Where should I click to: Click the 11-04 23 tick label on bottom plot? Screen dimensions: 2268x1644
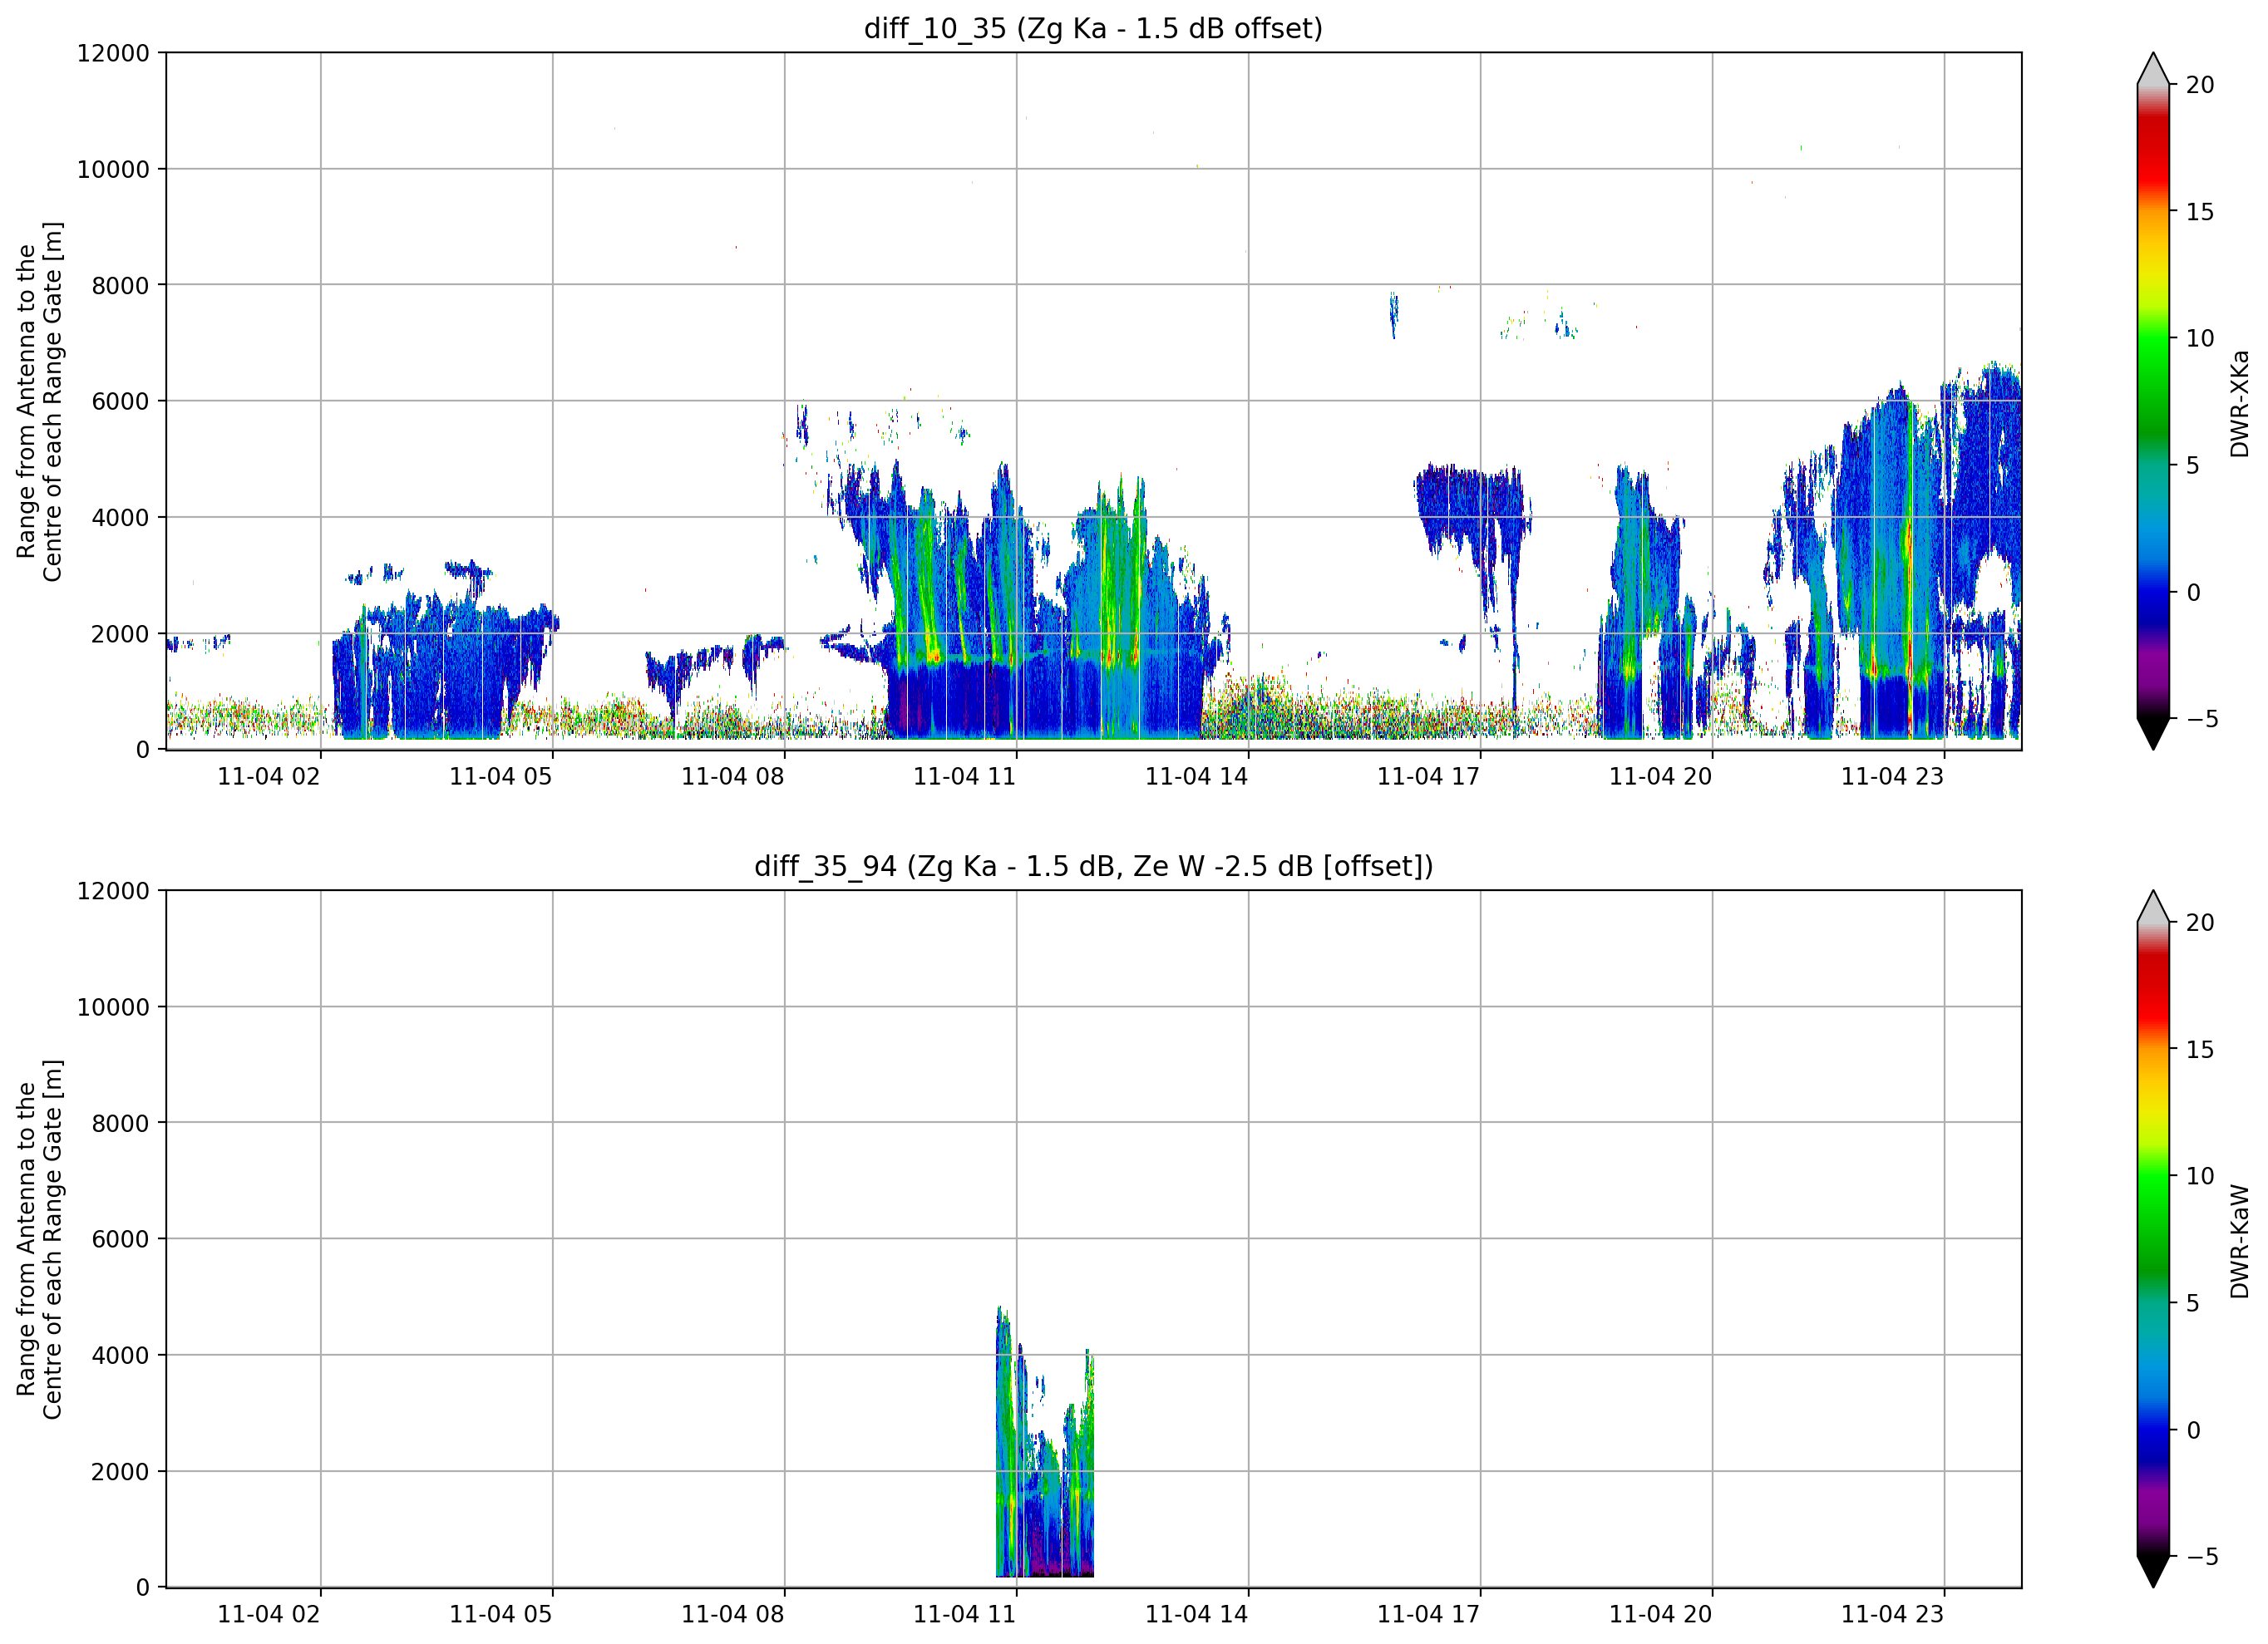tap(1892, 1614)
